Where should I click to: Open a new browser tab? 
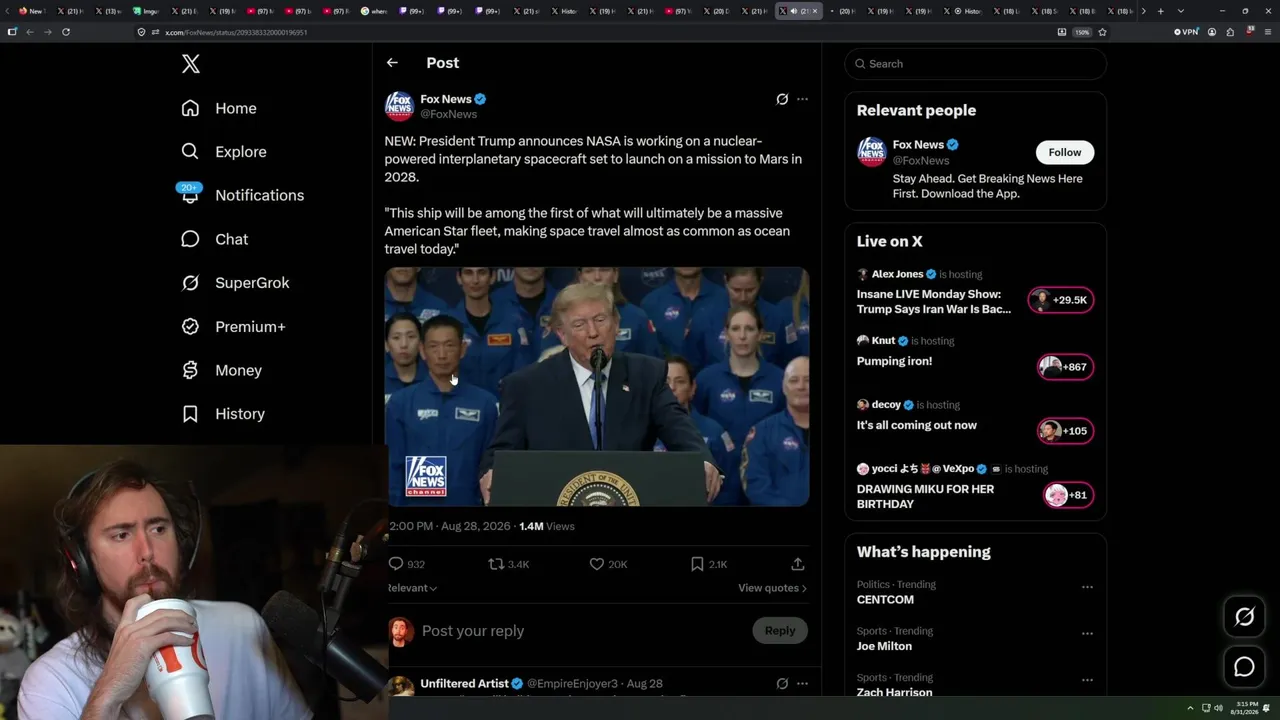[1160, 11]
